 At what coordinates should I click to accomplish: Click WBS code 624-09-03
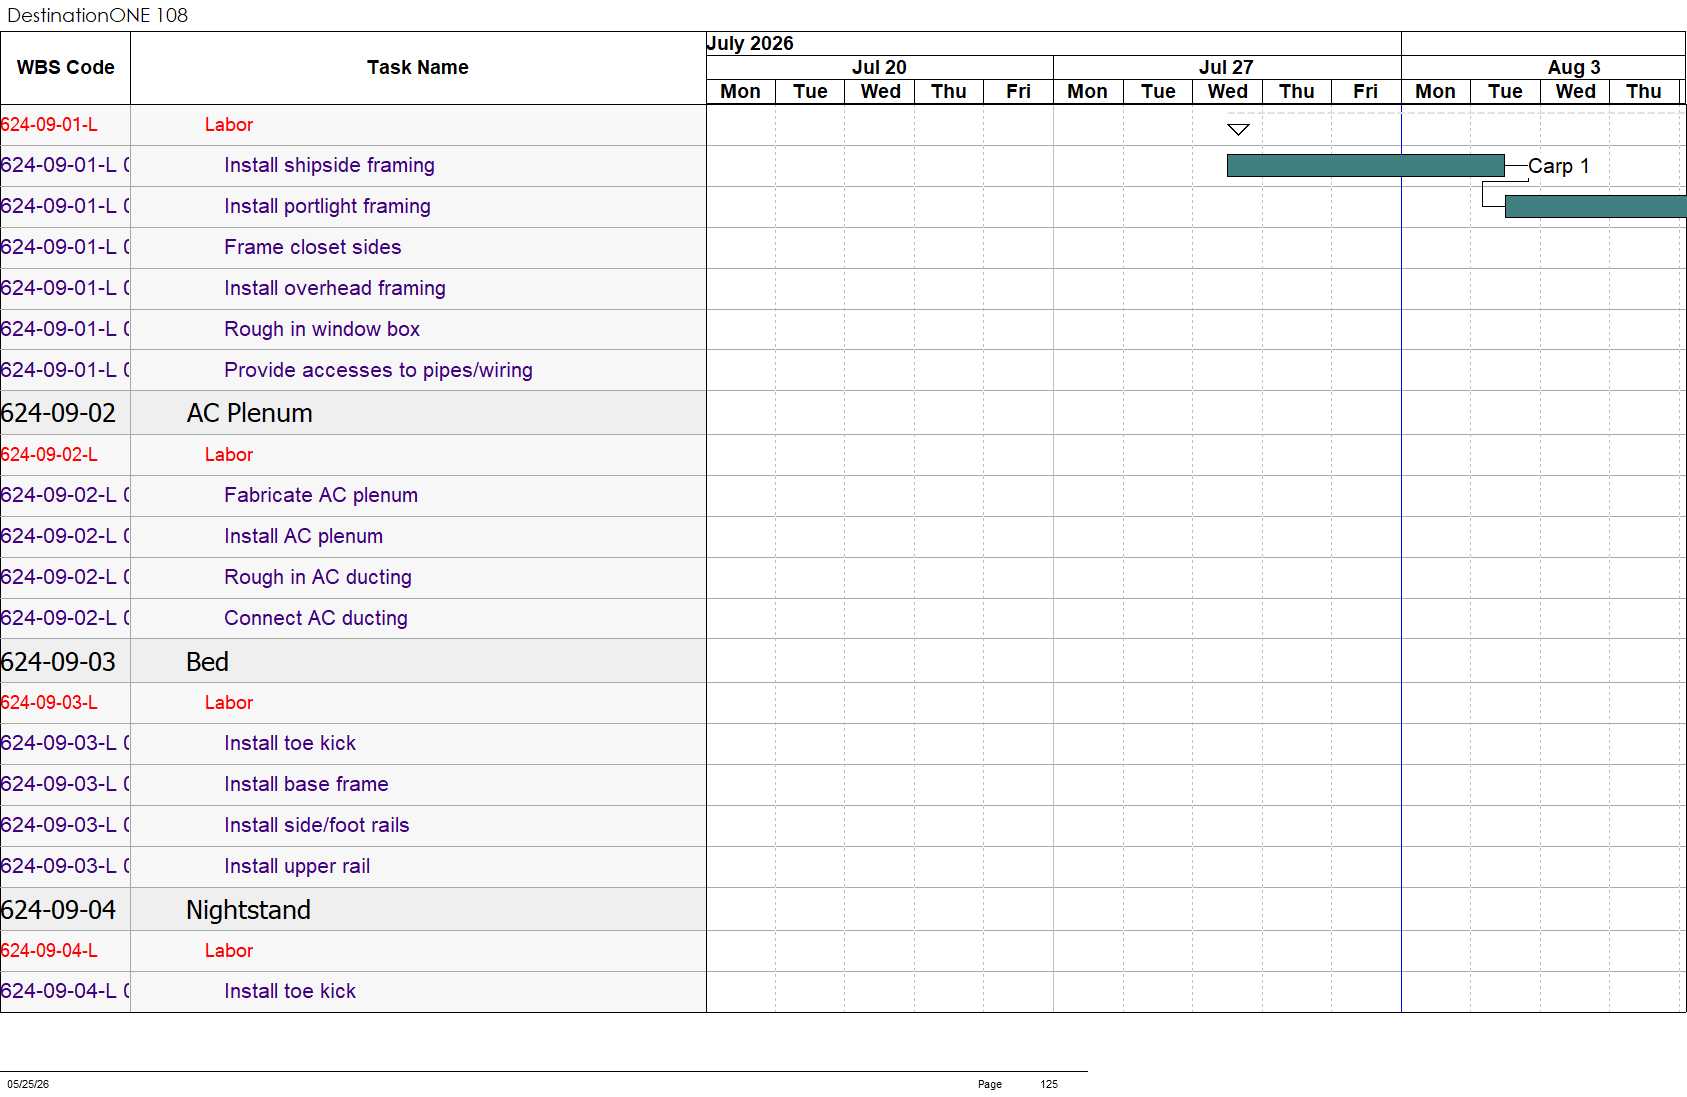click(58, 662)
